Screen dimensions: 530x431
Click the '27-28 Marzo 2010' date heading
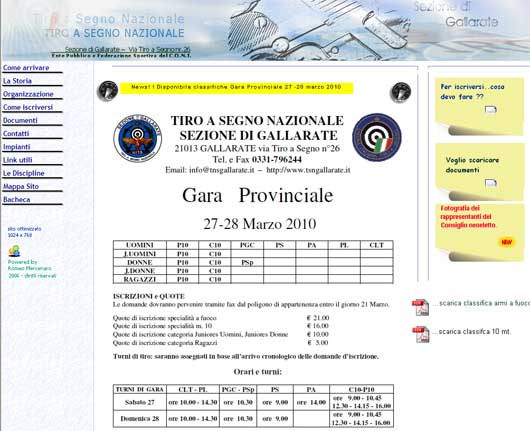pyautogui.click(x=260, y=224)
